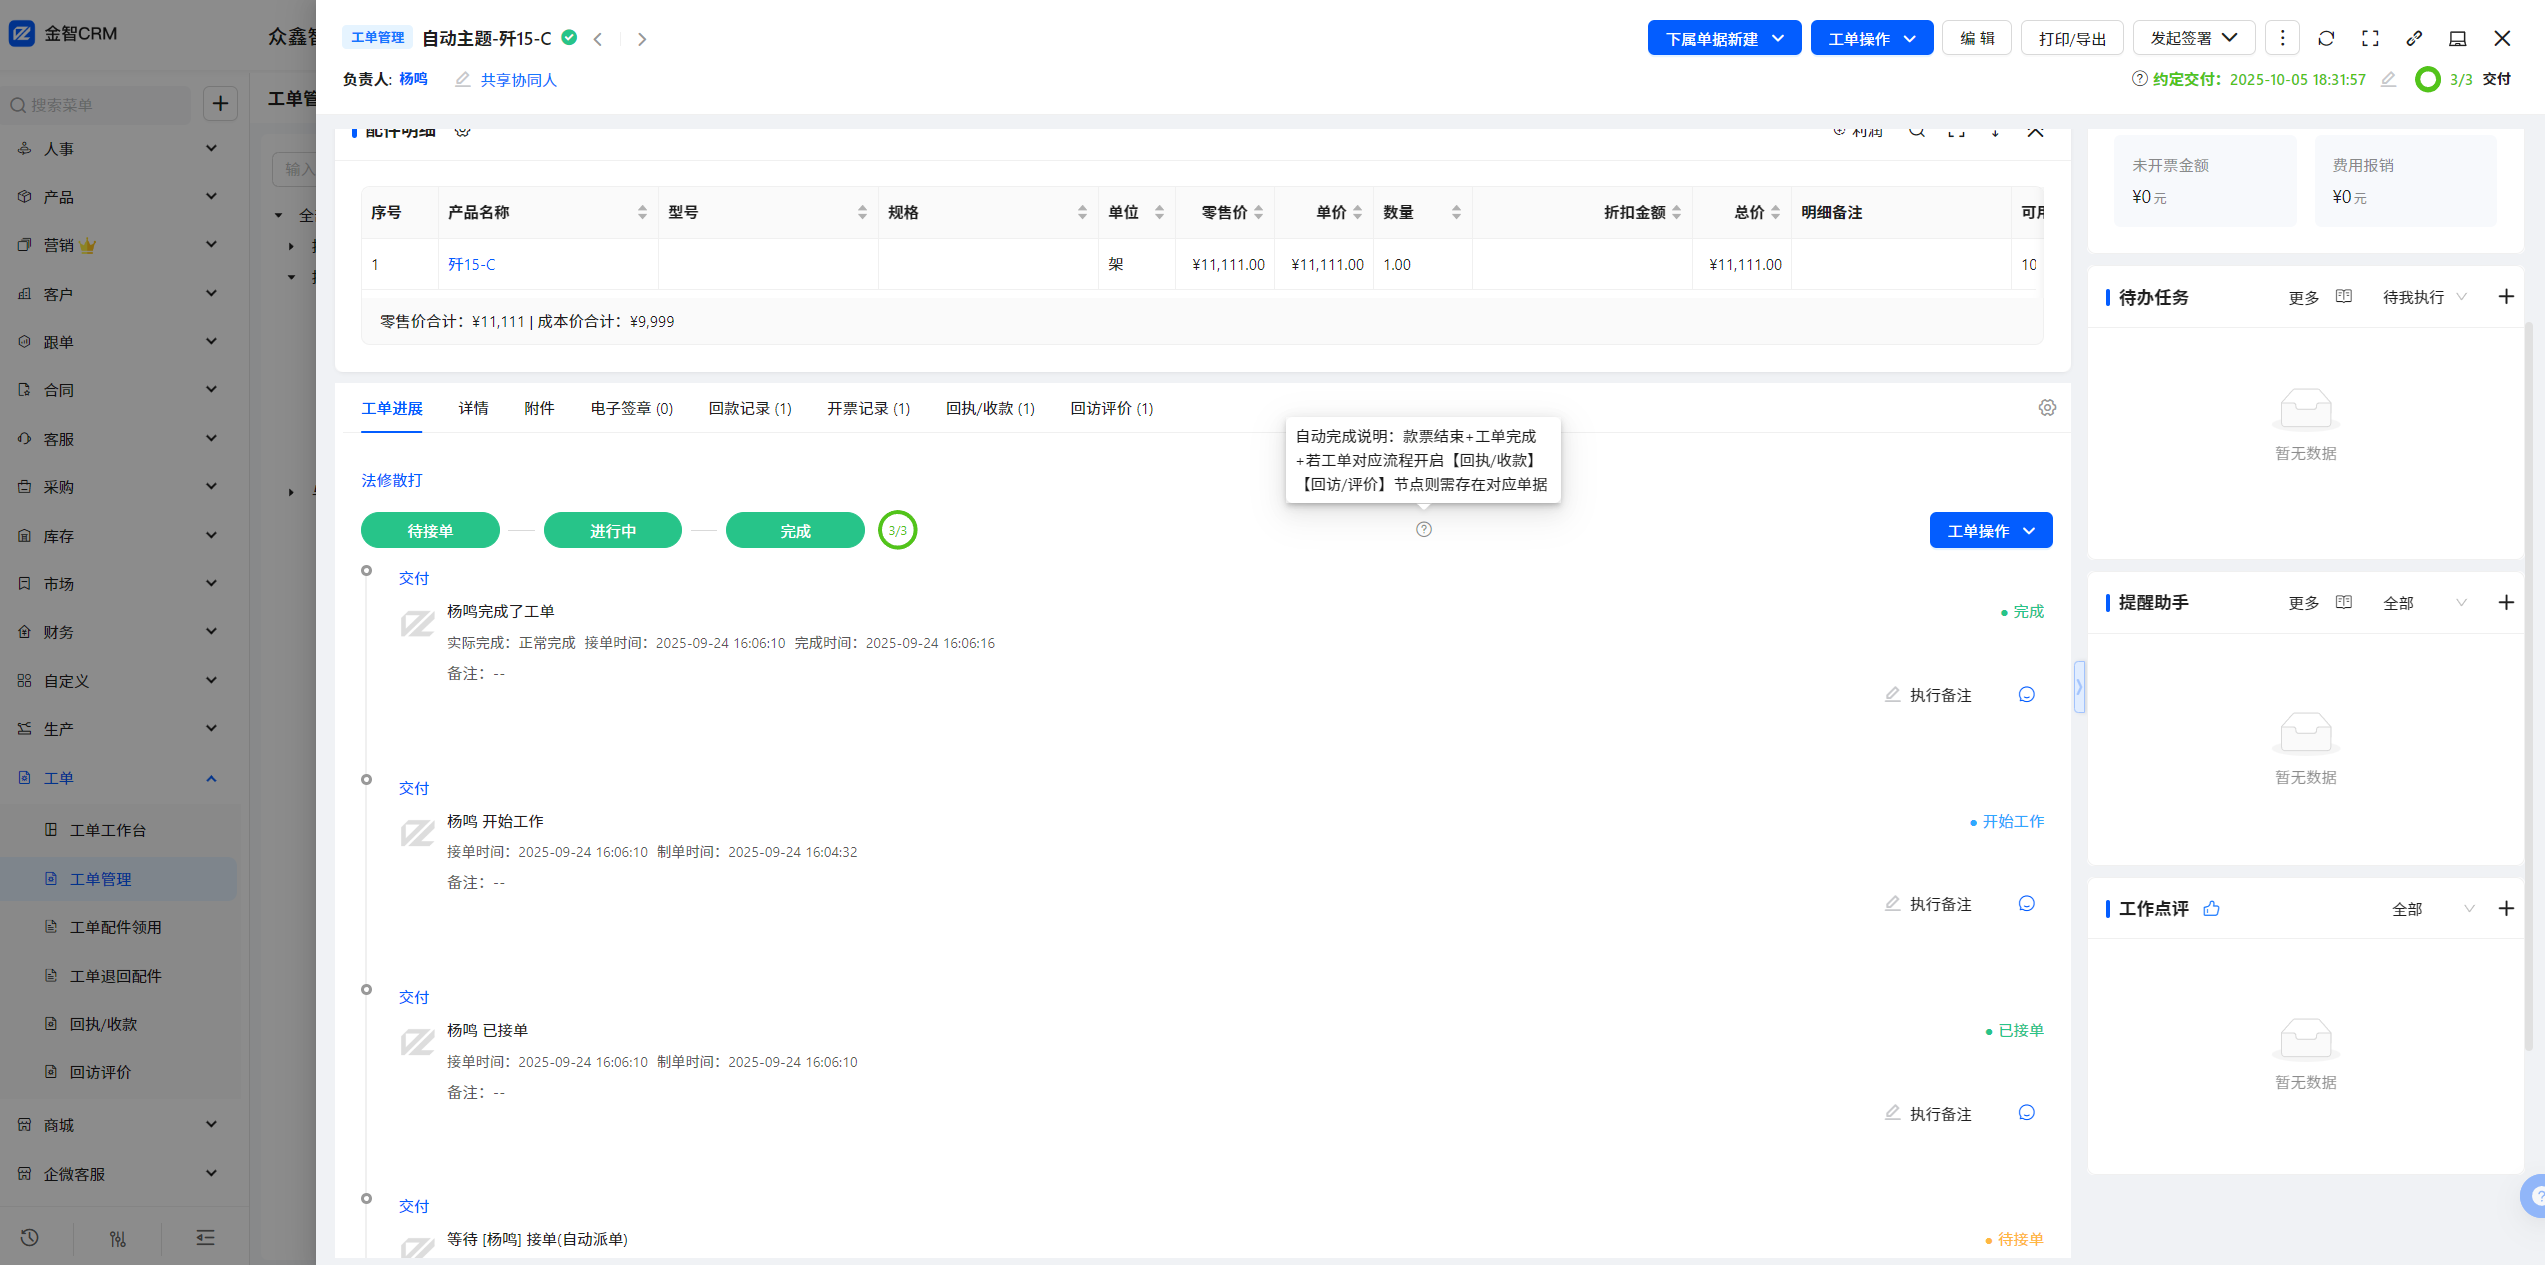Open the 下属单据新建 dropdown
The height and width of the screenshot is (1265, 2545).
coord(1723,38)
